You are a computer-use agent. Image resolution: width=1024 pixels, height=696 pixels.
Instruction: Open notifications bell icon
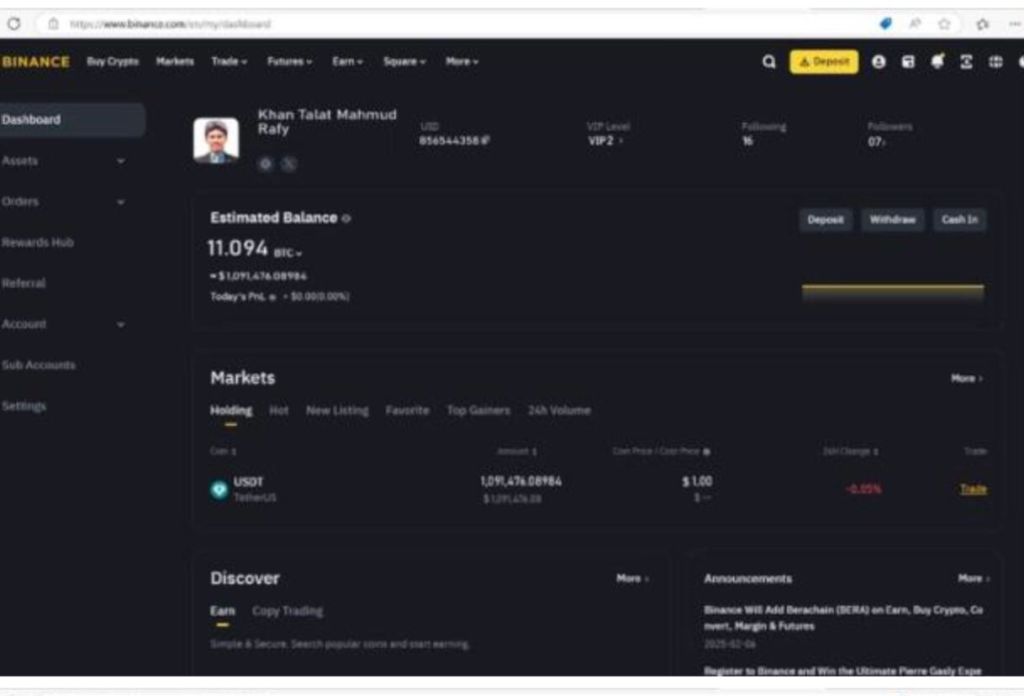point(937,62)
